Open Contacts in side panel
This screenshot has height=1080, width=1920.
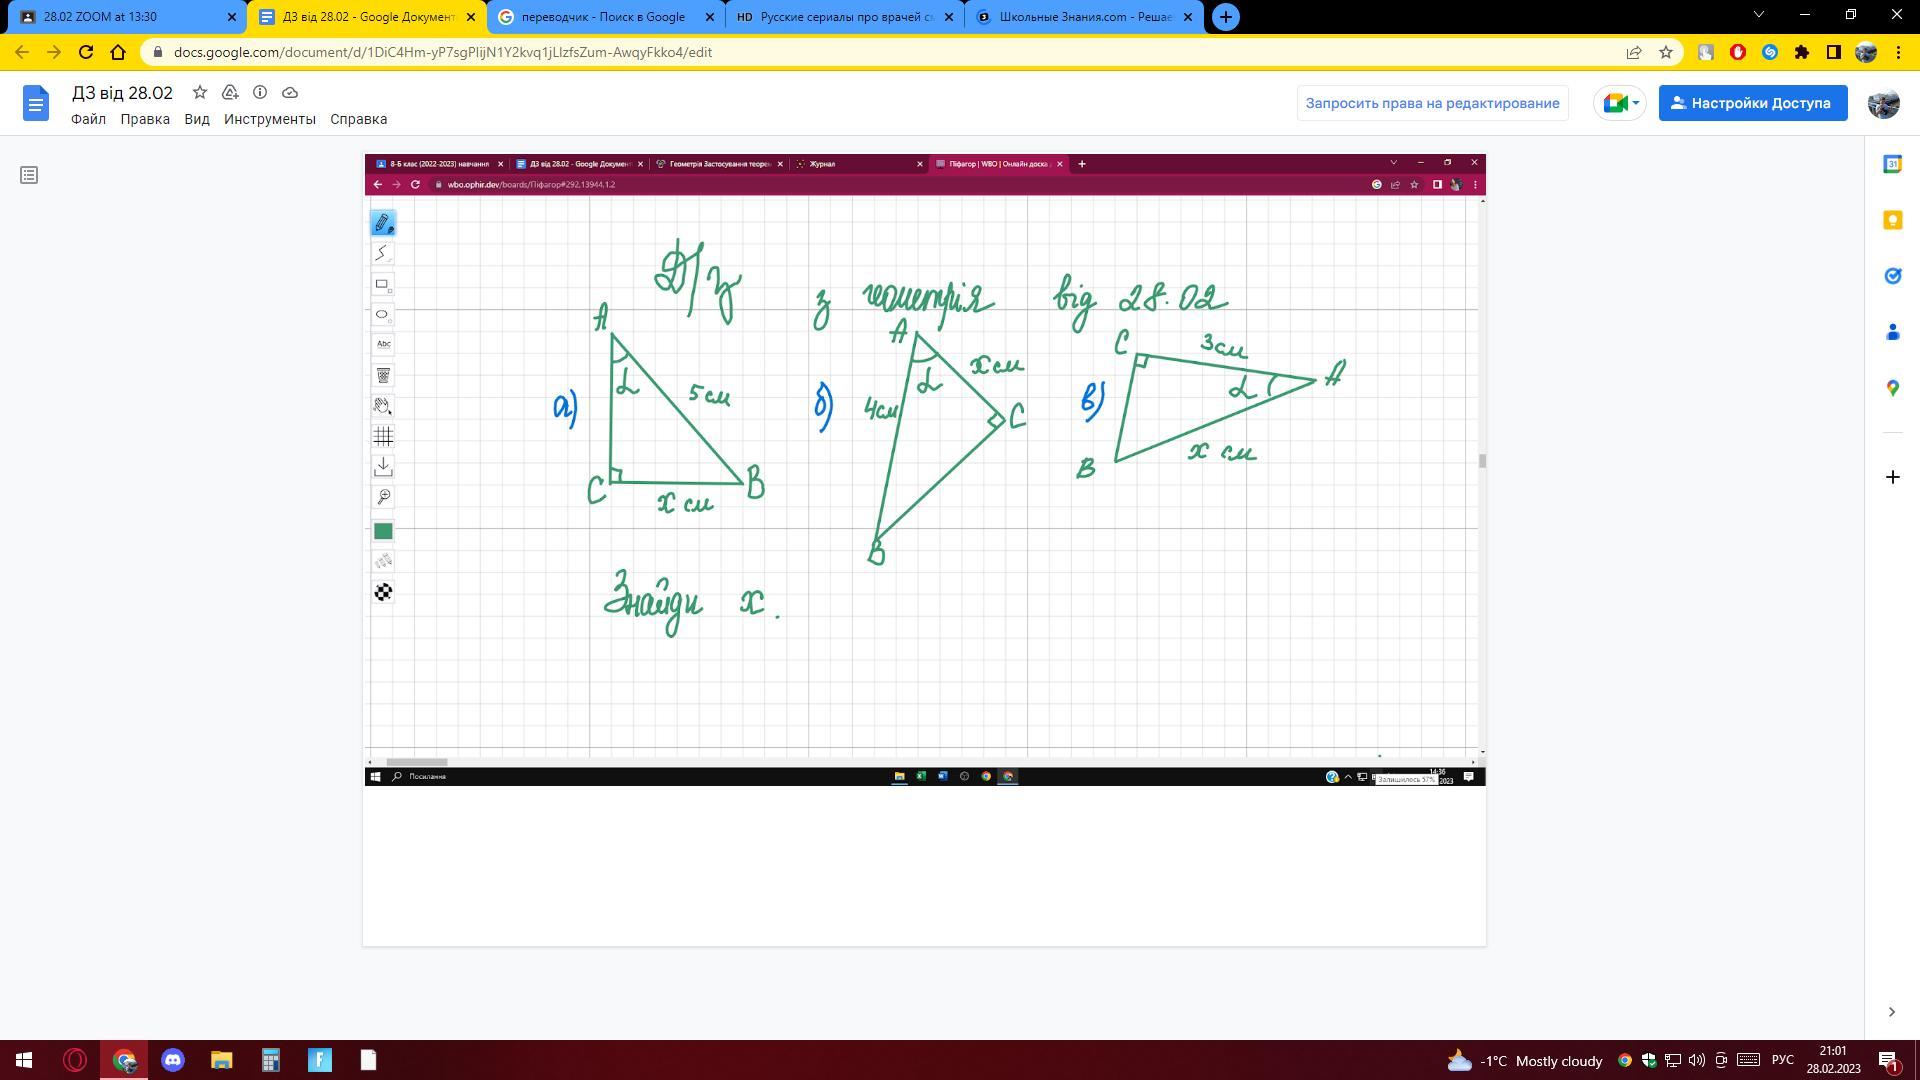pos(1892,332)
